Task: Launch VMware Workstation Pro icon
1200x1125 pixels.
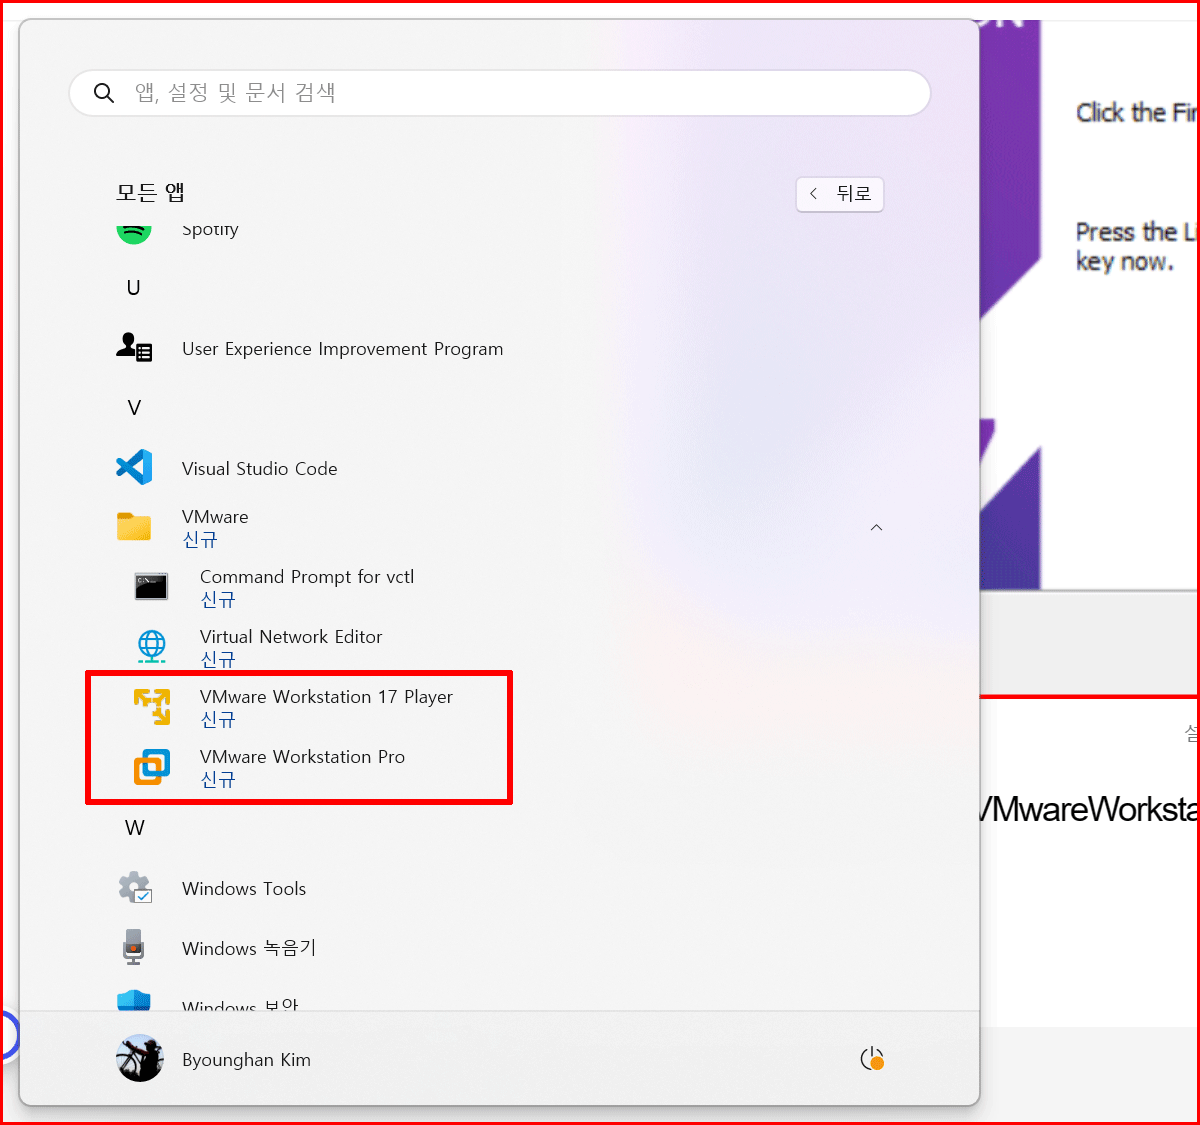Action: [152, 767]
